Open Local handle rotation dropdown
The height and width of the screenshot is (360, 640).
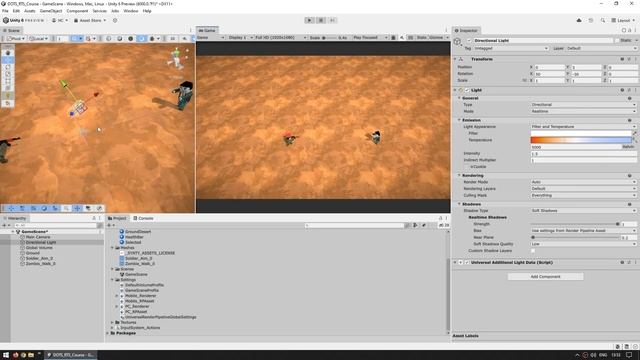pos(39,38)
